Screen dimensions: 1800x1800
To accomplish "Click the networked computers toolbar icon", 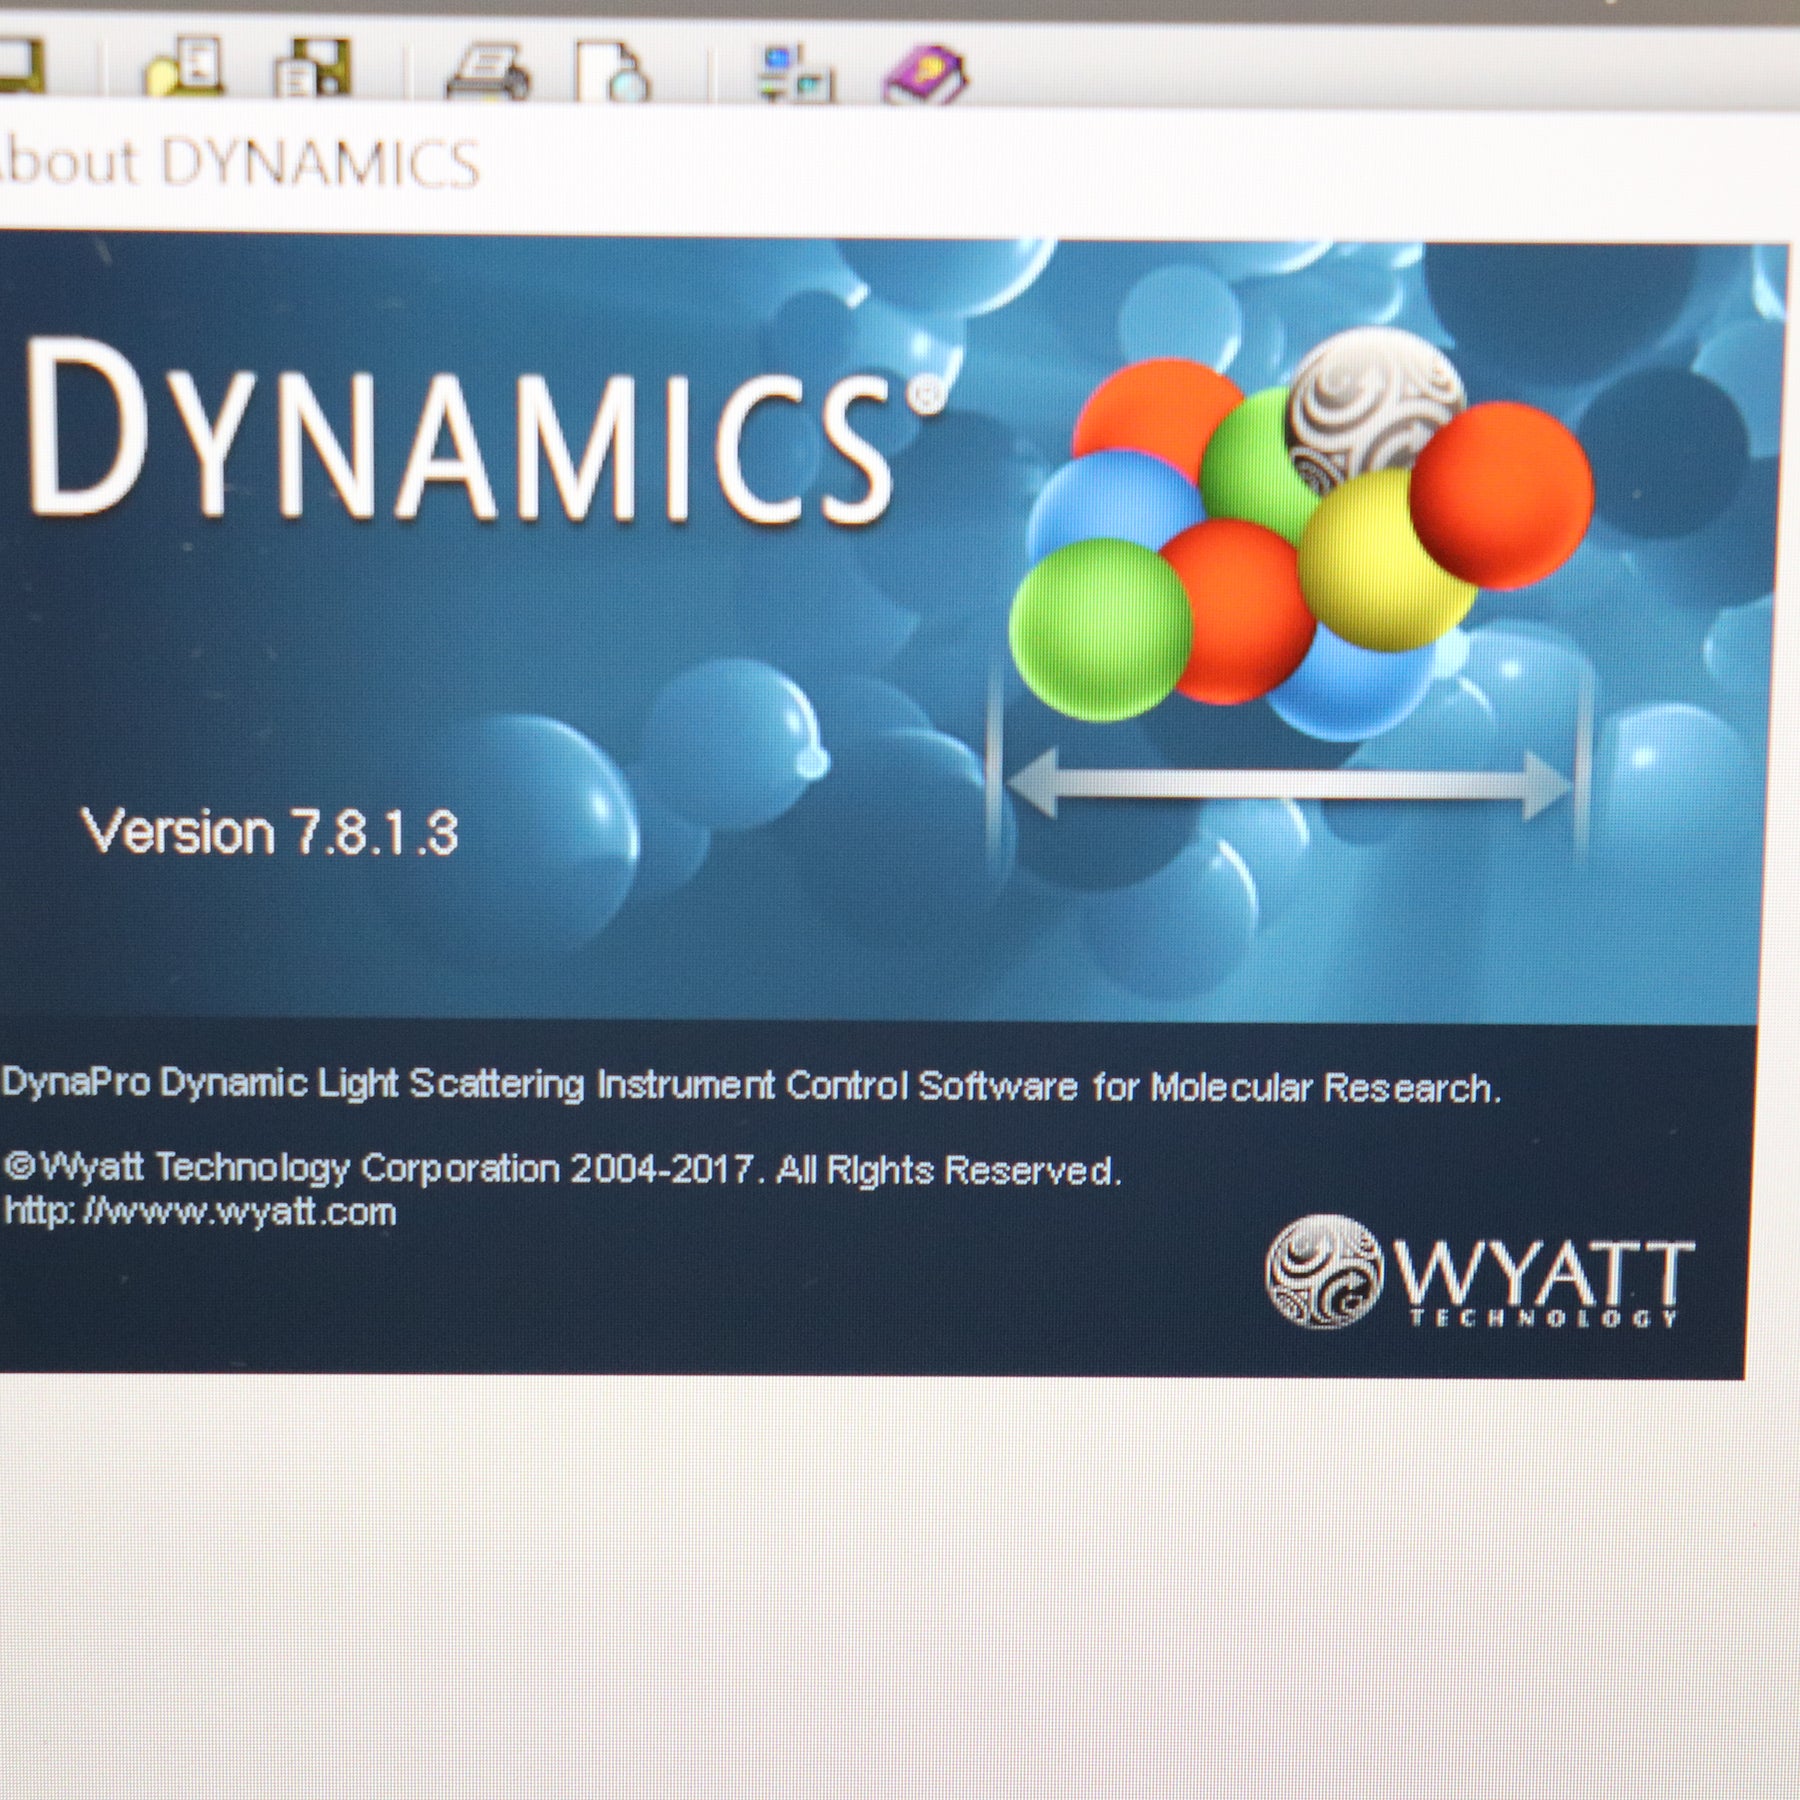I will (796, 72).
